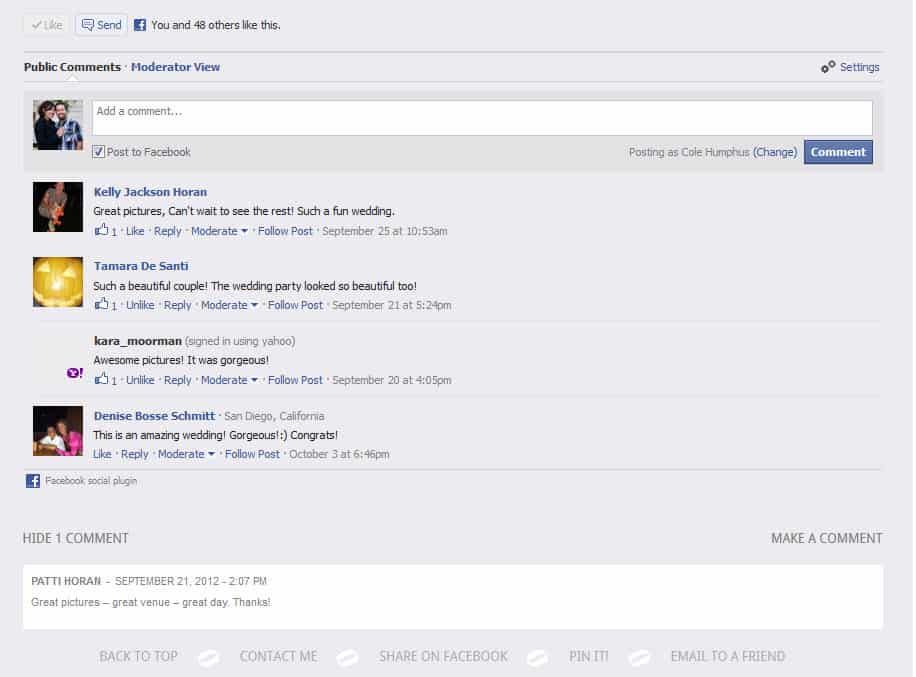The width and height of the screenshot is (916, 677).
Task: Open Denise Bosse Schmitt's profile thumbnail
Action: [x=58, y=431]
